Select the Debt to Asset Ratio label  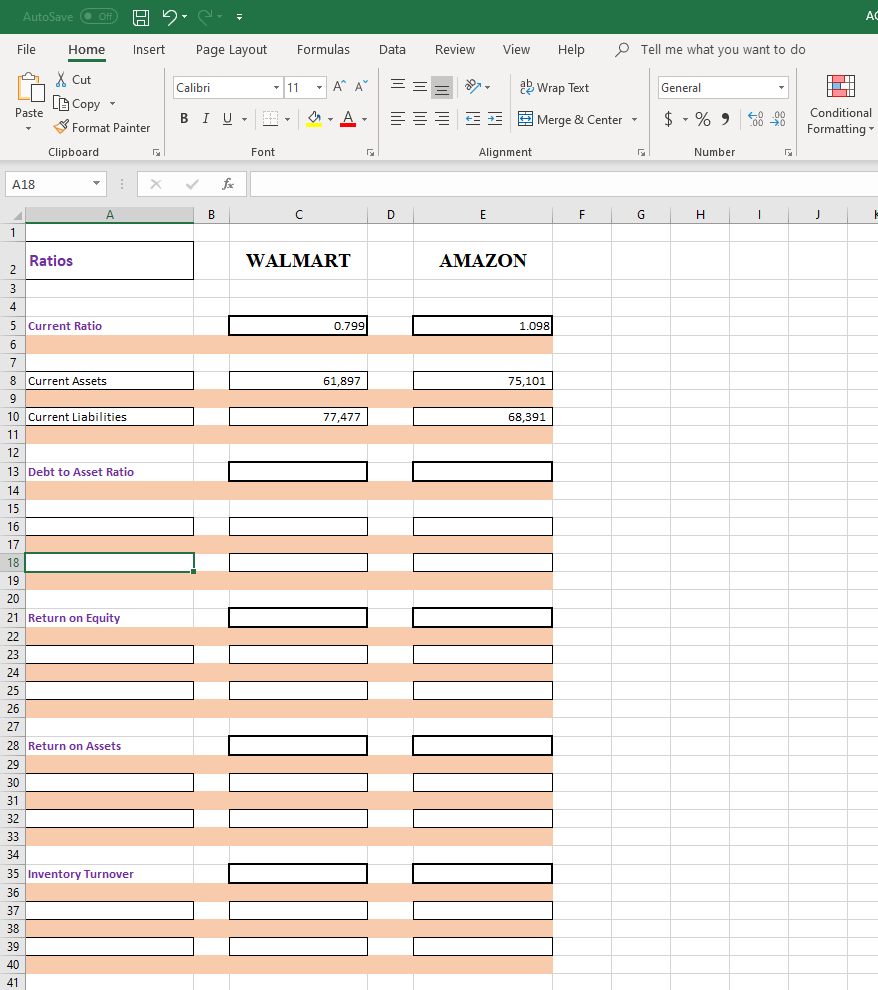point(81,472)
